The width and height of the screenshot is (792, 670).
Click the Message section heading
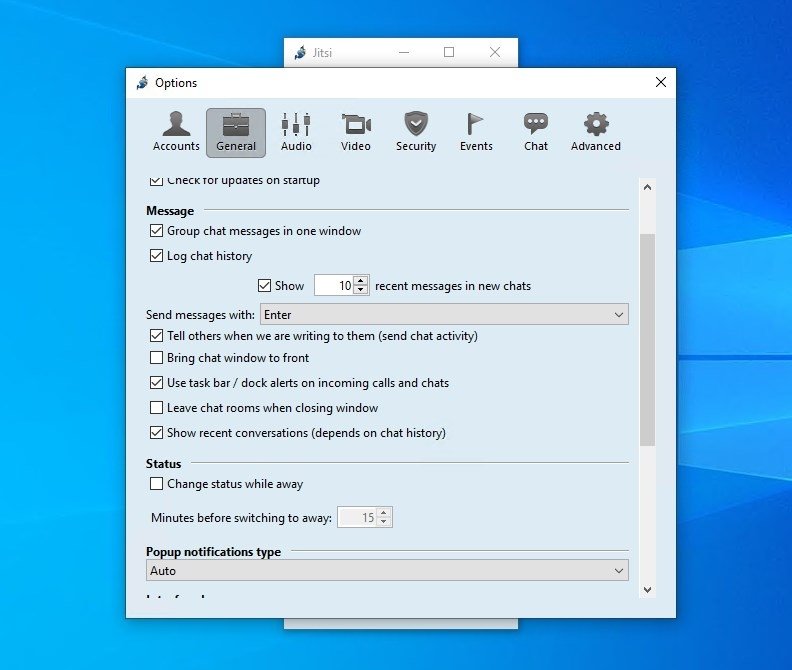(x=170, y=211)
